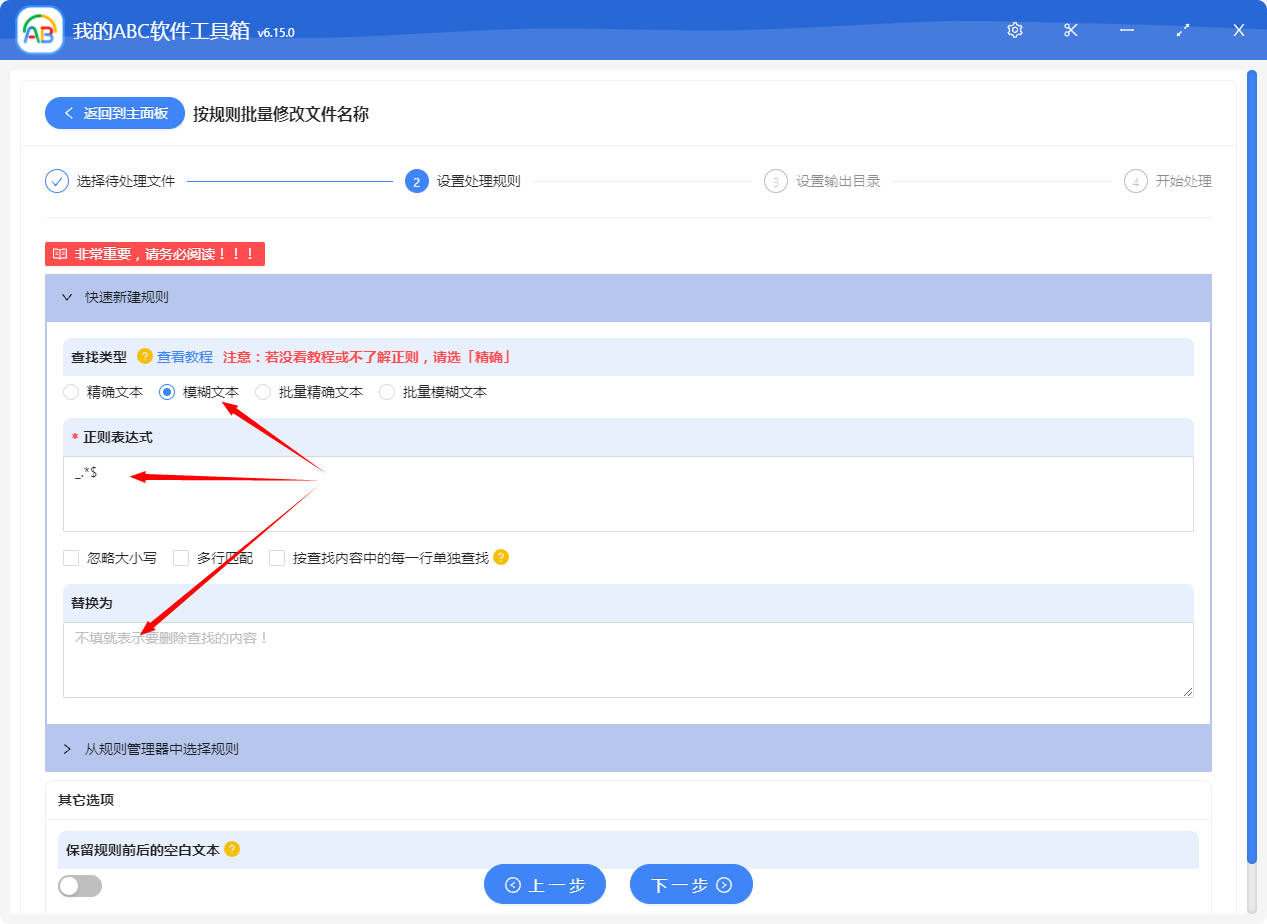Expand the 从规则管理器中选择规则 section
The width and height of the screenshot is (1267, 924).
pos(67,748)
